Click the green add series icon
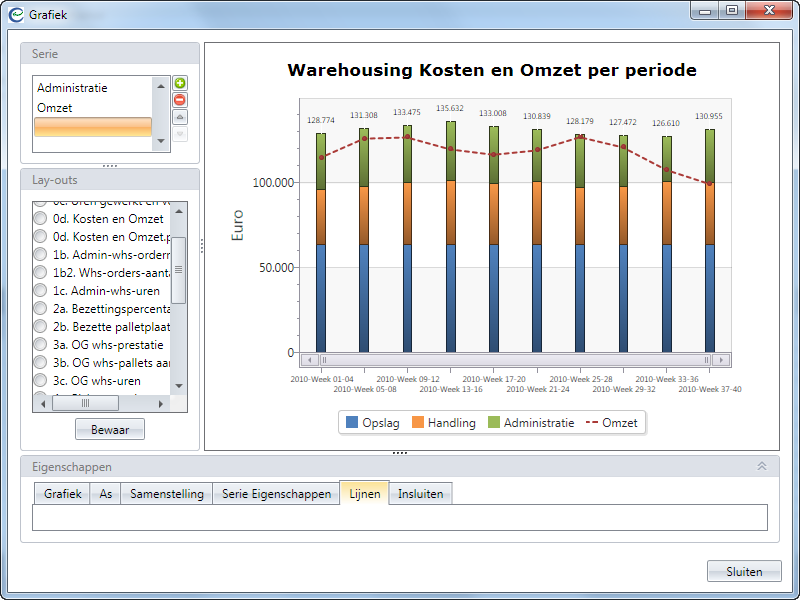Image resolution: width=800 pixels, height=600 pixels. pos(180,83)
